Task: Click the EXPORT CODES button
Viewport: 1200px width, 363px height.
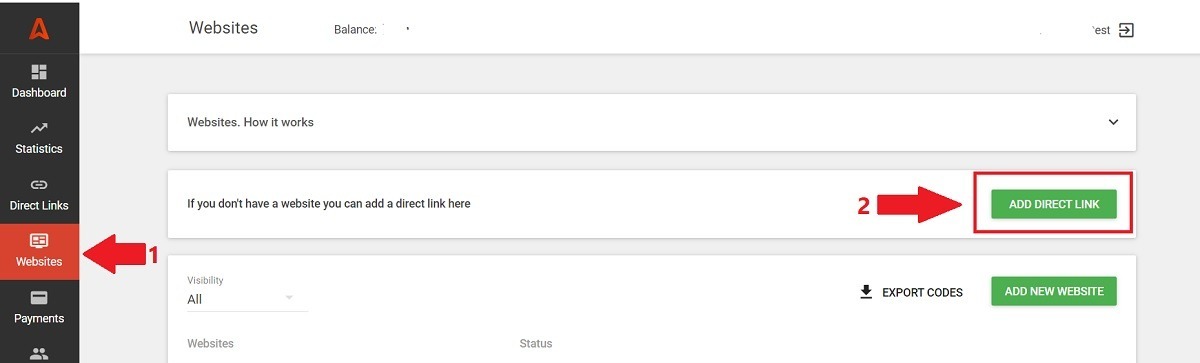Action: [911, 292]
